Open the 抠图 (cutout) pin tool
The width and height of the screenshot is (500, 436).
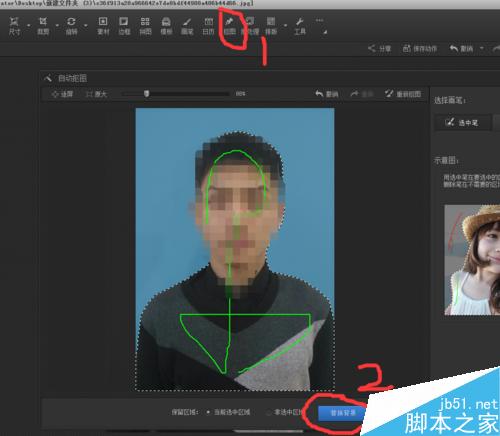click(229, 26)
